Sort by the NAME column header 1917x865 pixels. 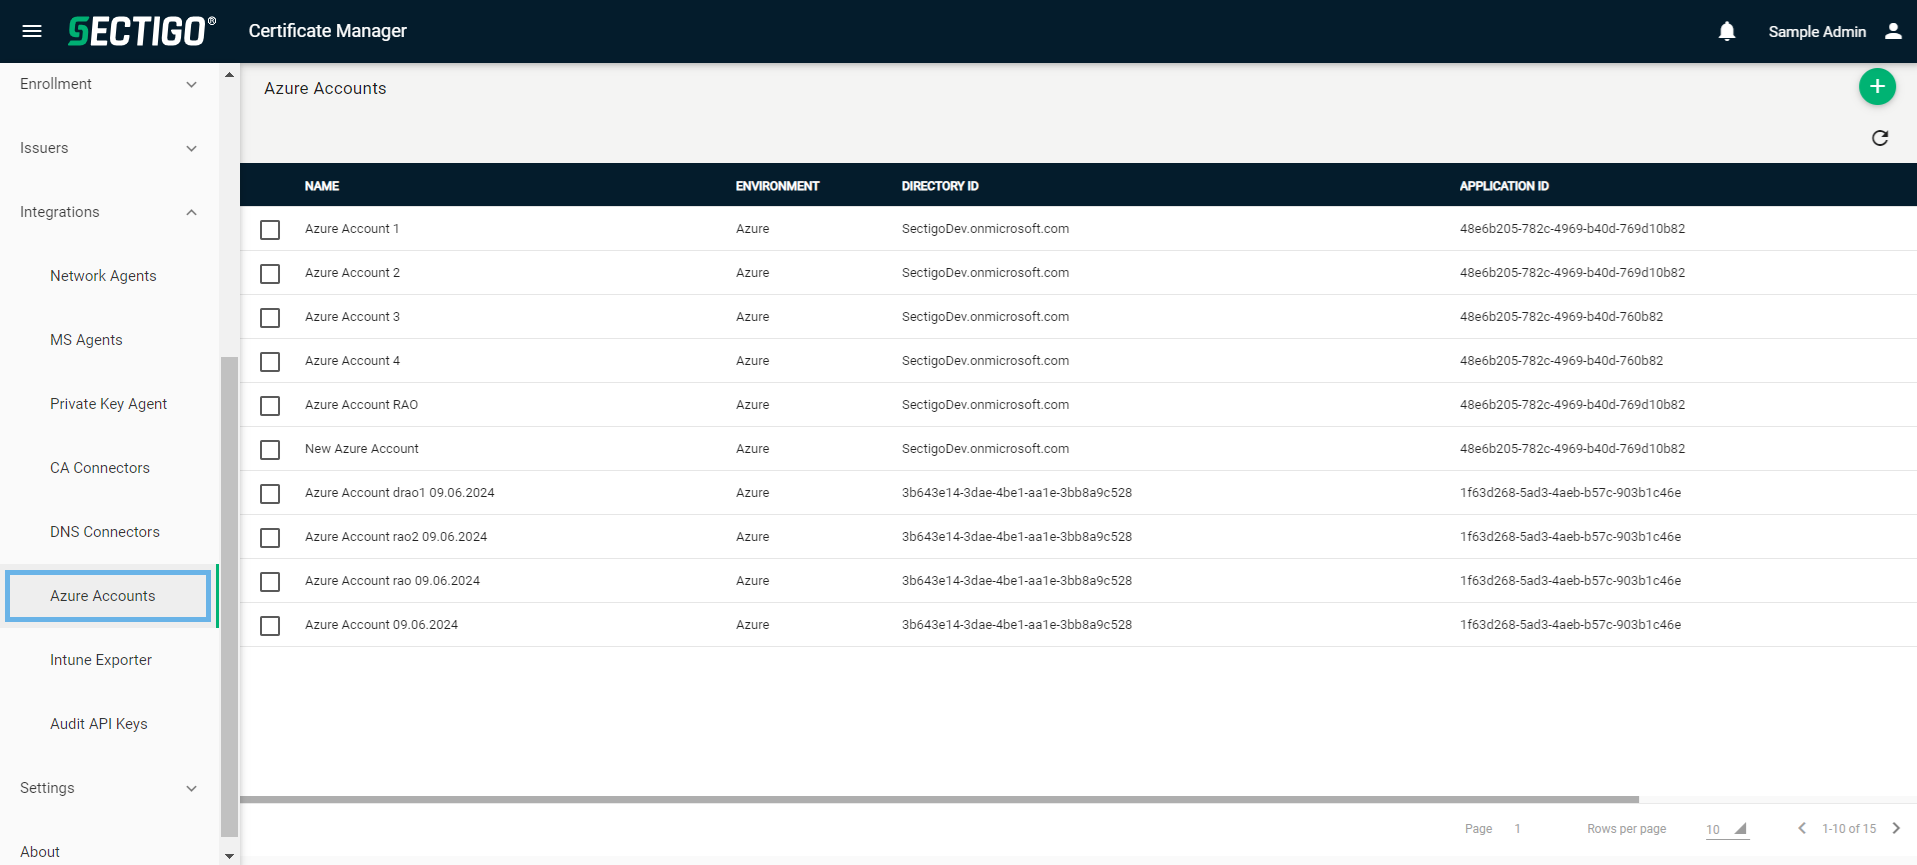click(x=322, y=186)
